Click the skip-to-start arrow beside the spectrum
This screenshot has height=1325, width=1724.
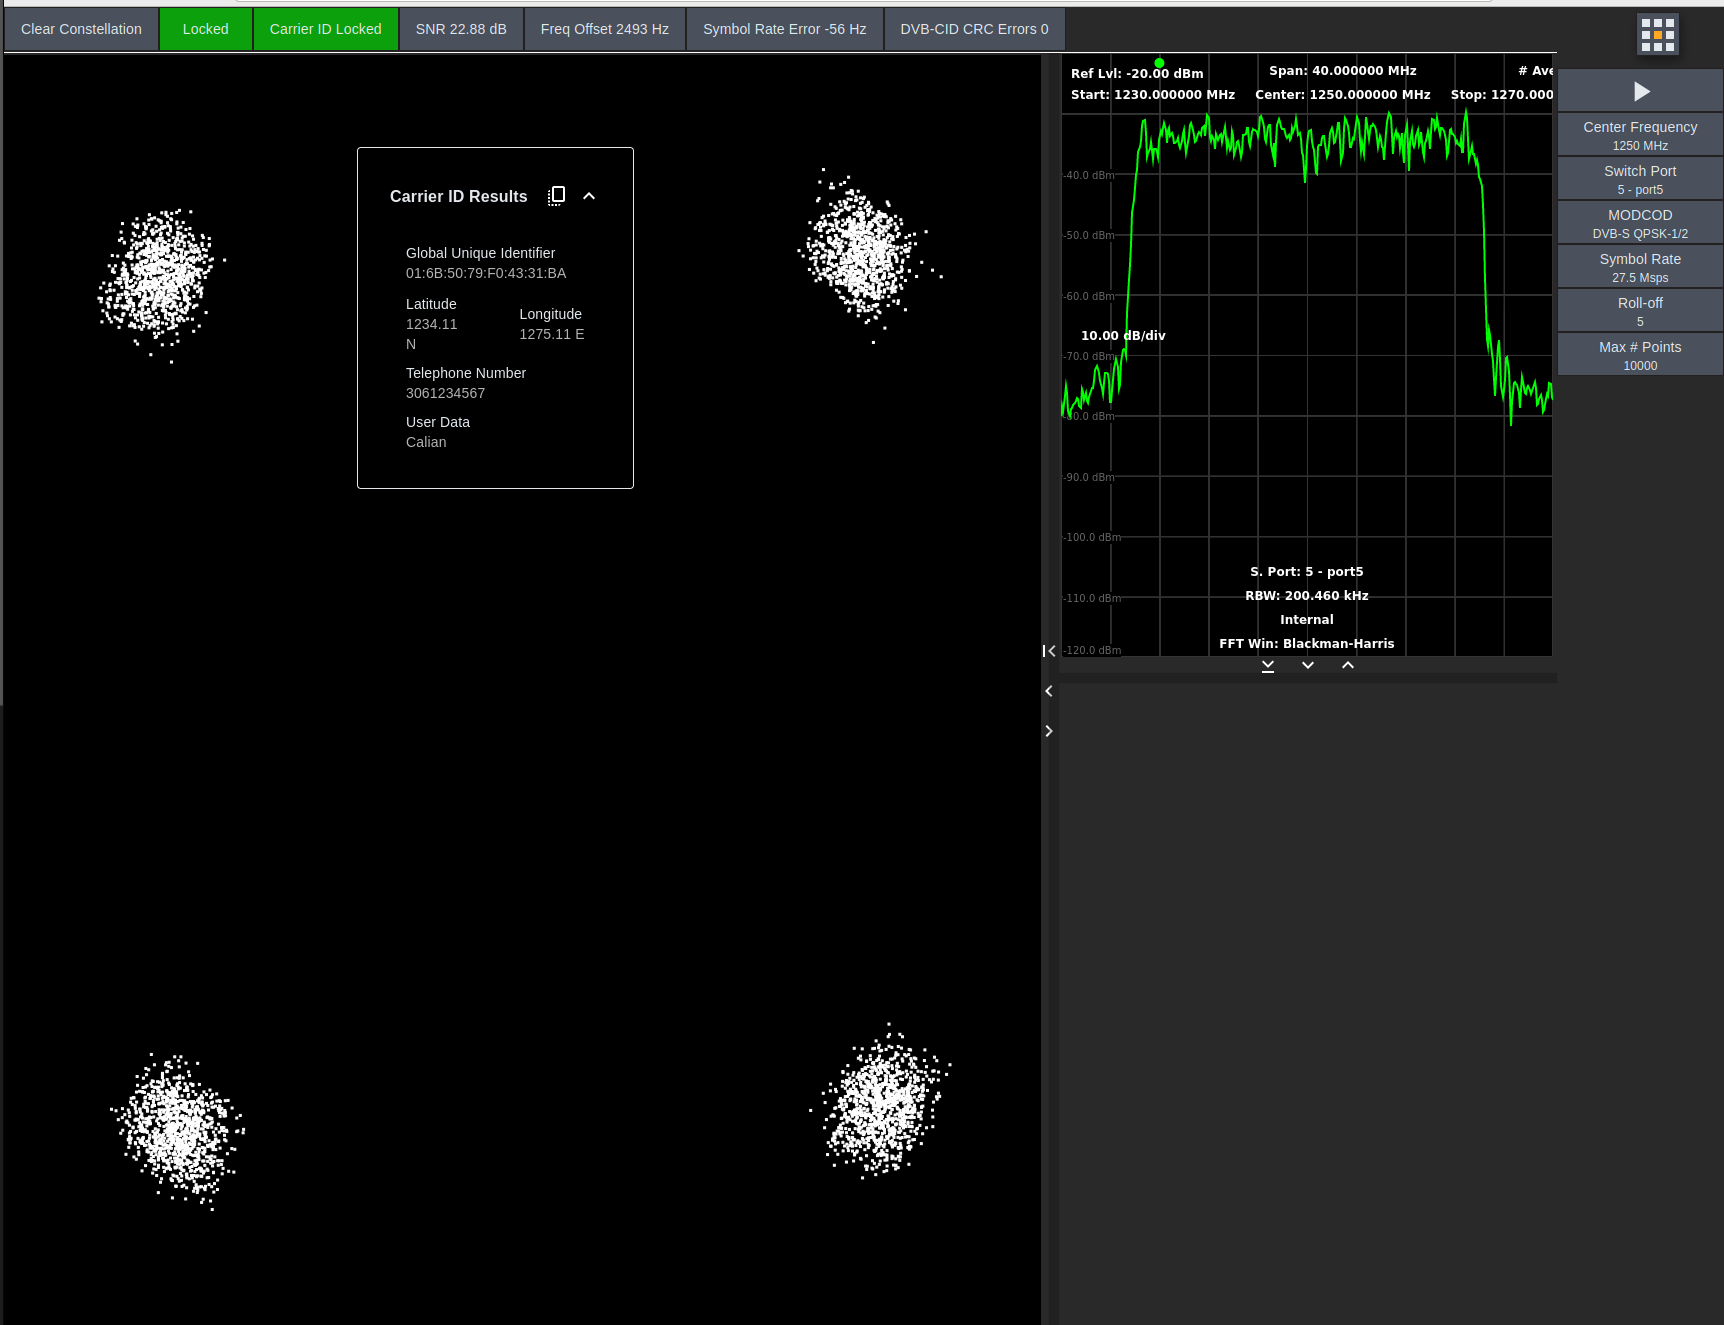pyautogui.click(x=1049, y=651)
